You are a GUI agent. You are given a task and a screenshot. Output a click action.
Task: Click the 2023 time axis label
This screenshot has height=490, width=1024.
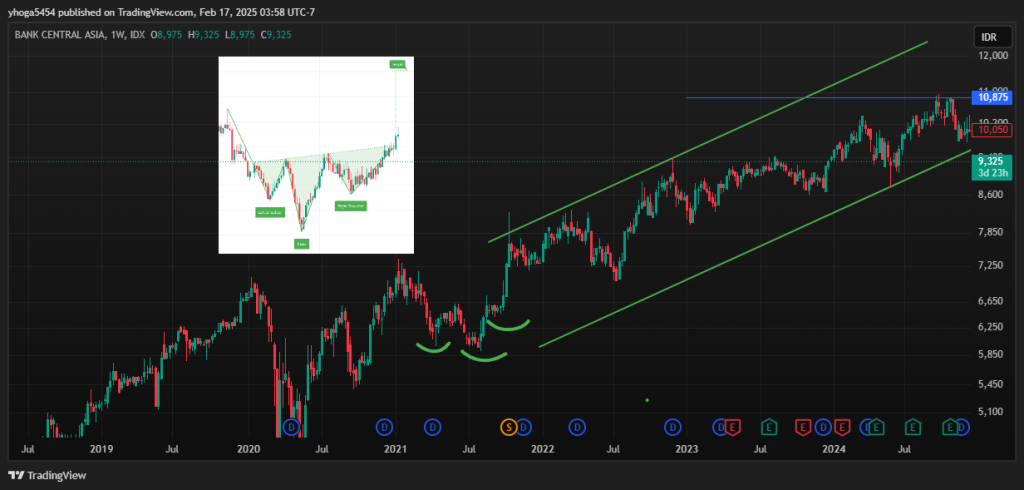click(x=687, y=449)
